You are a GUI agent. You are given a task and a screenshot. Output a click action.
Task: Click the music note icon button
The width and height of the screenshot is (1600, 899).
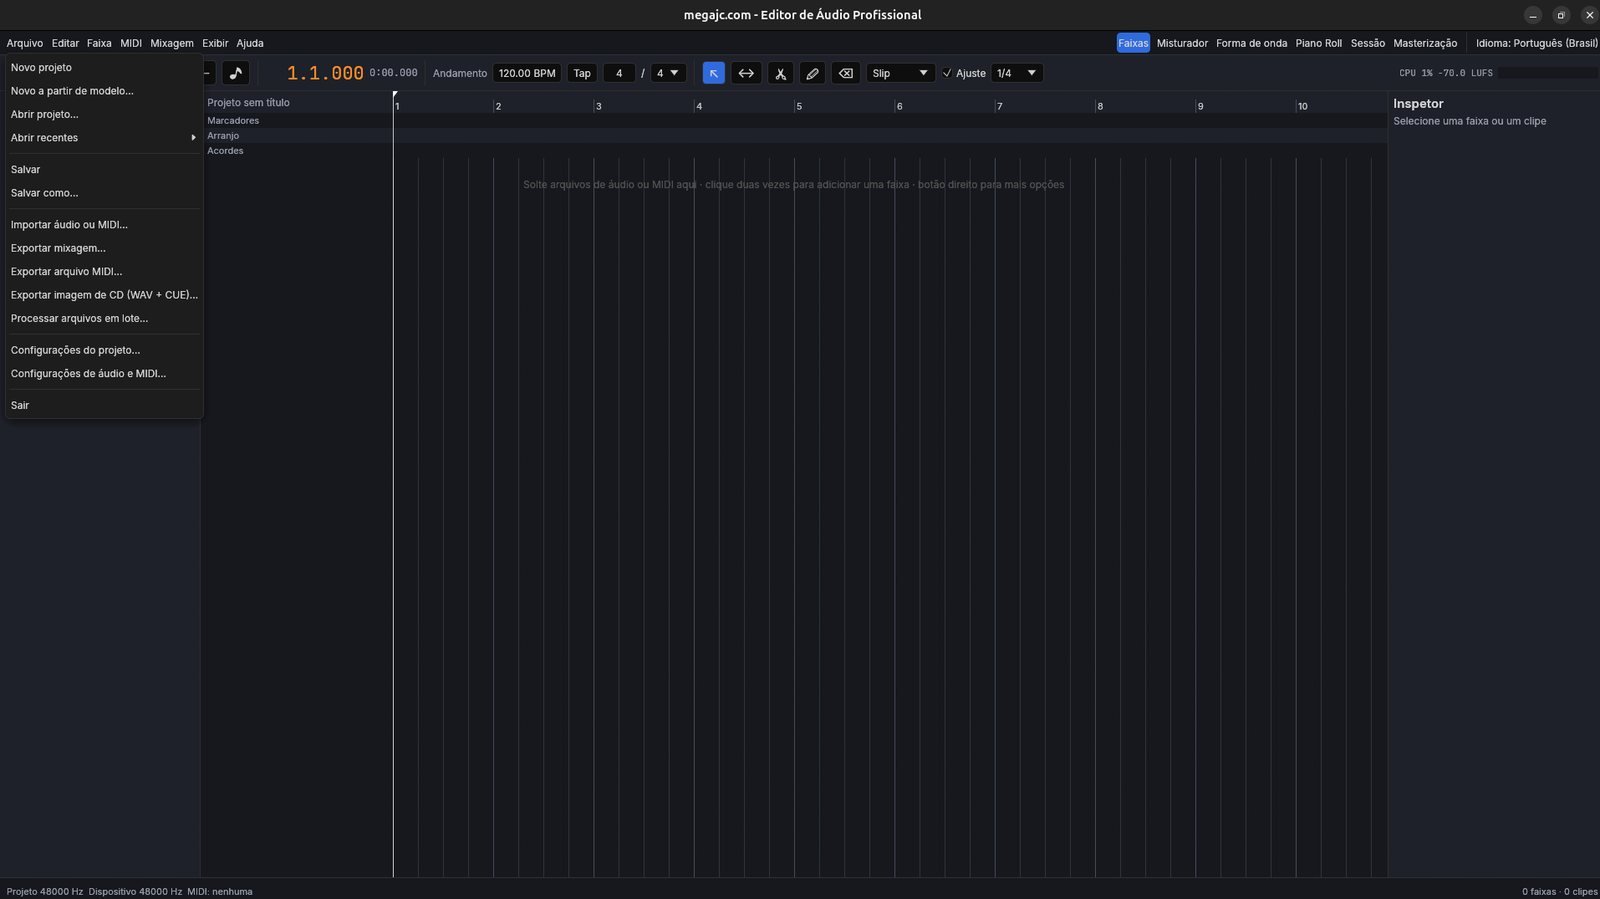pyautogui.click(x=235, y=73)
